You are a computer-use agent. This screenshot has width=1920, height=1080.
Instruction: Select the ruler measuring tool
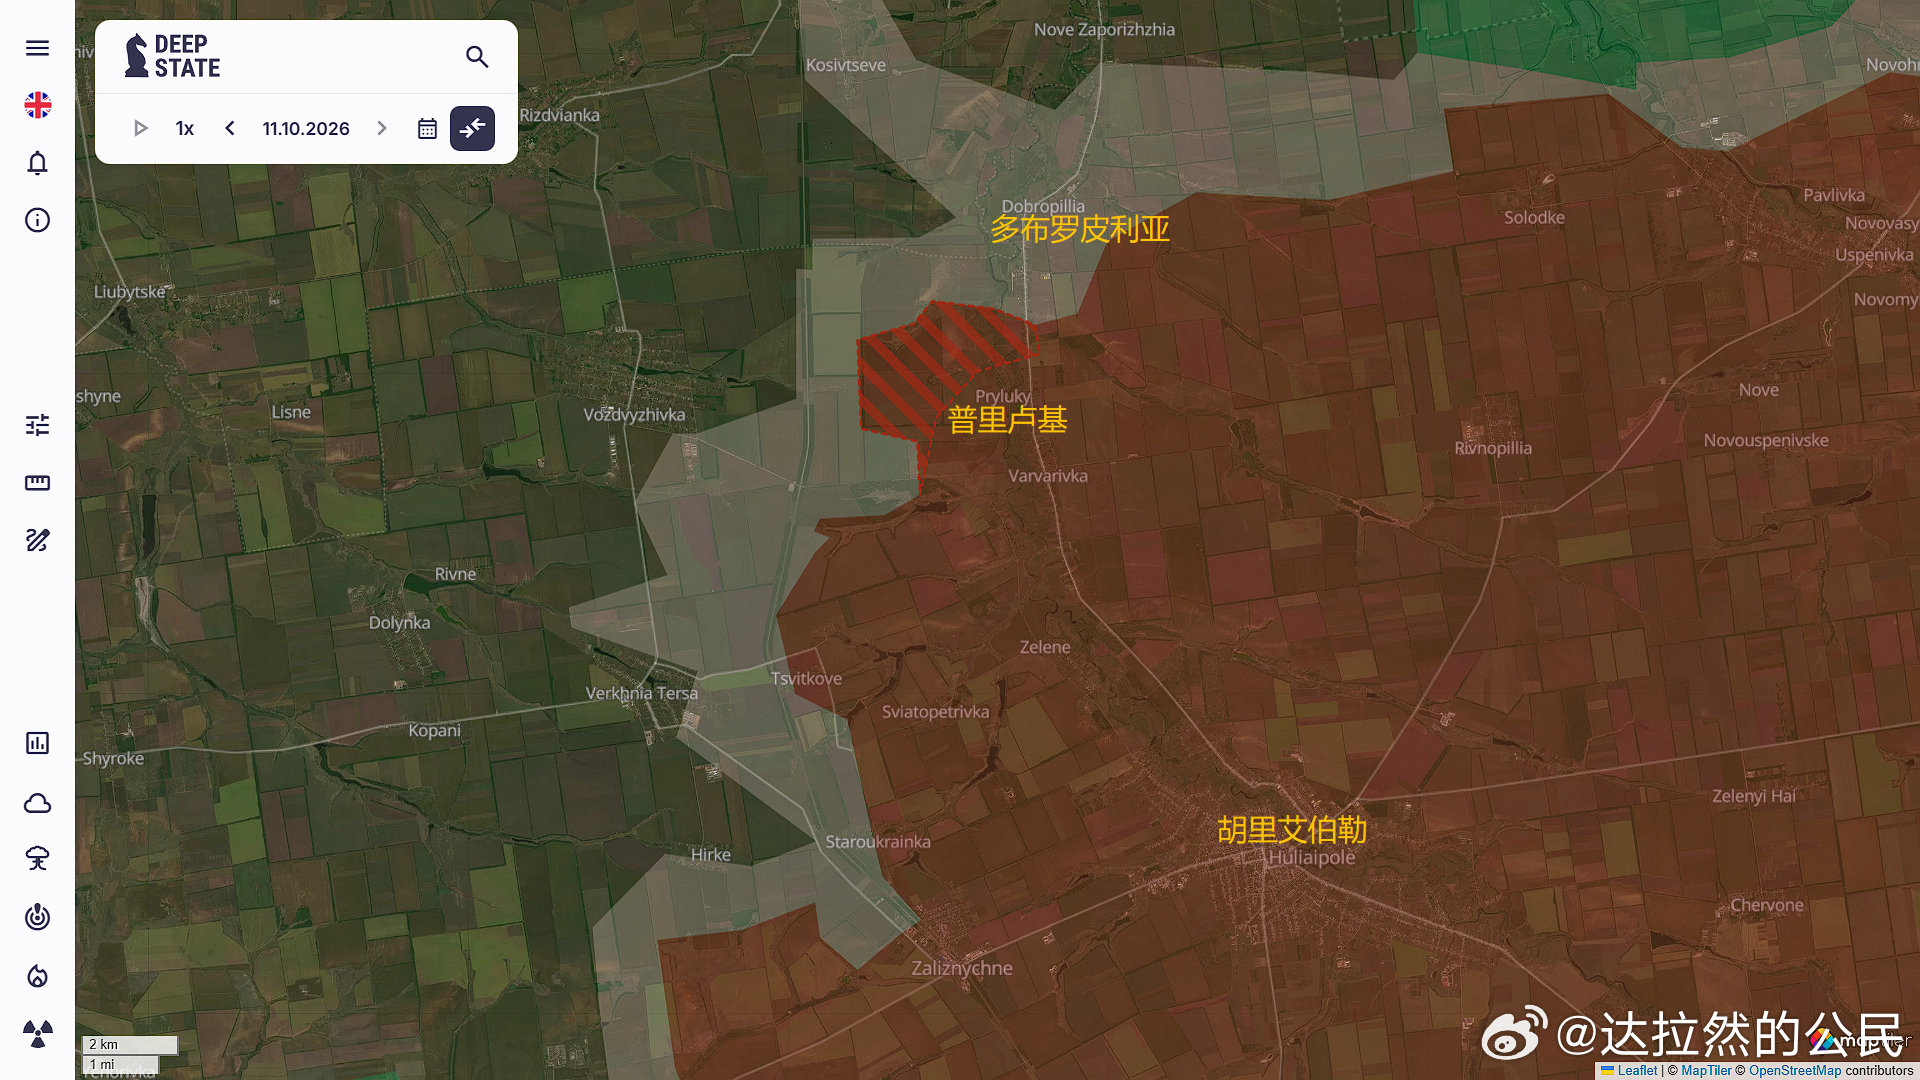37,483
